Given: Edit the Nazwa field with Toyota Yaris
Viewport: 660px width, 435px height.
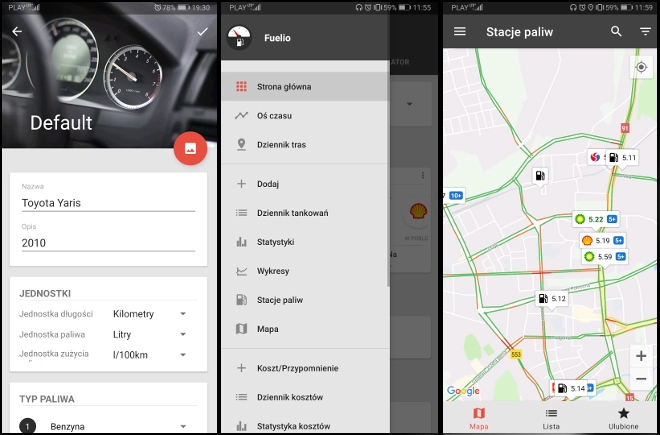Looking at the screenshot, I should tap(108, 203).
